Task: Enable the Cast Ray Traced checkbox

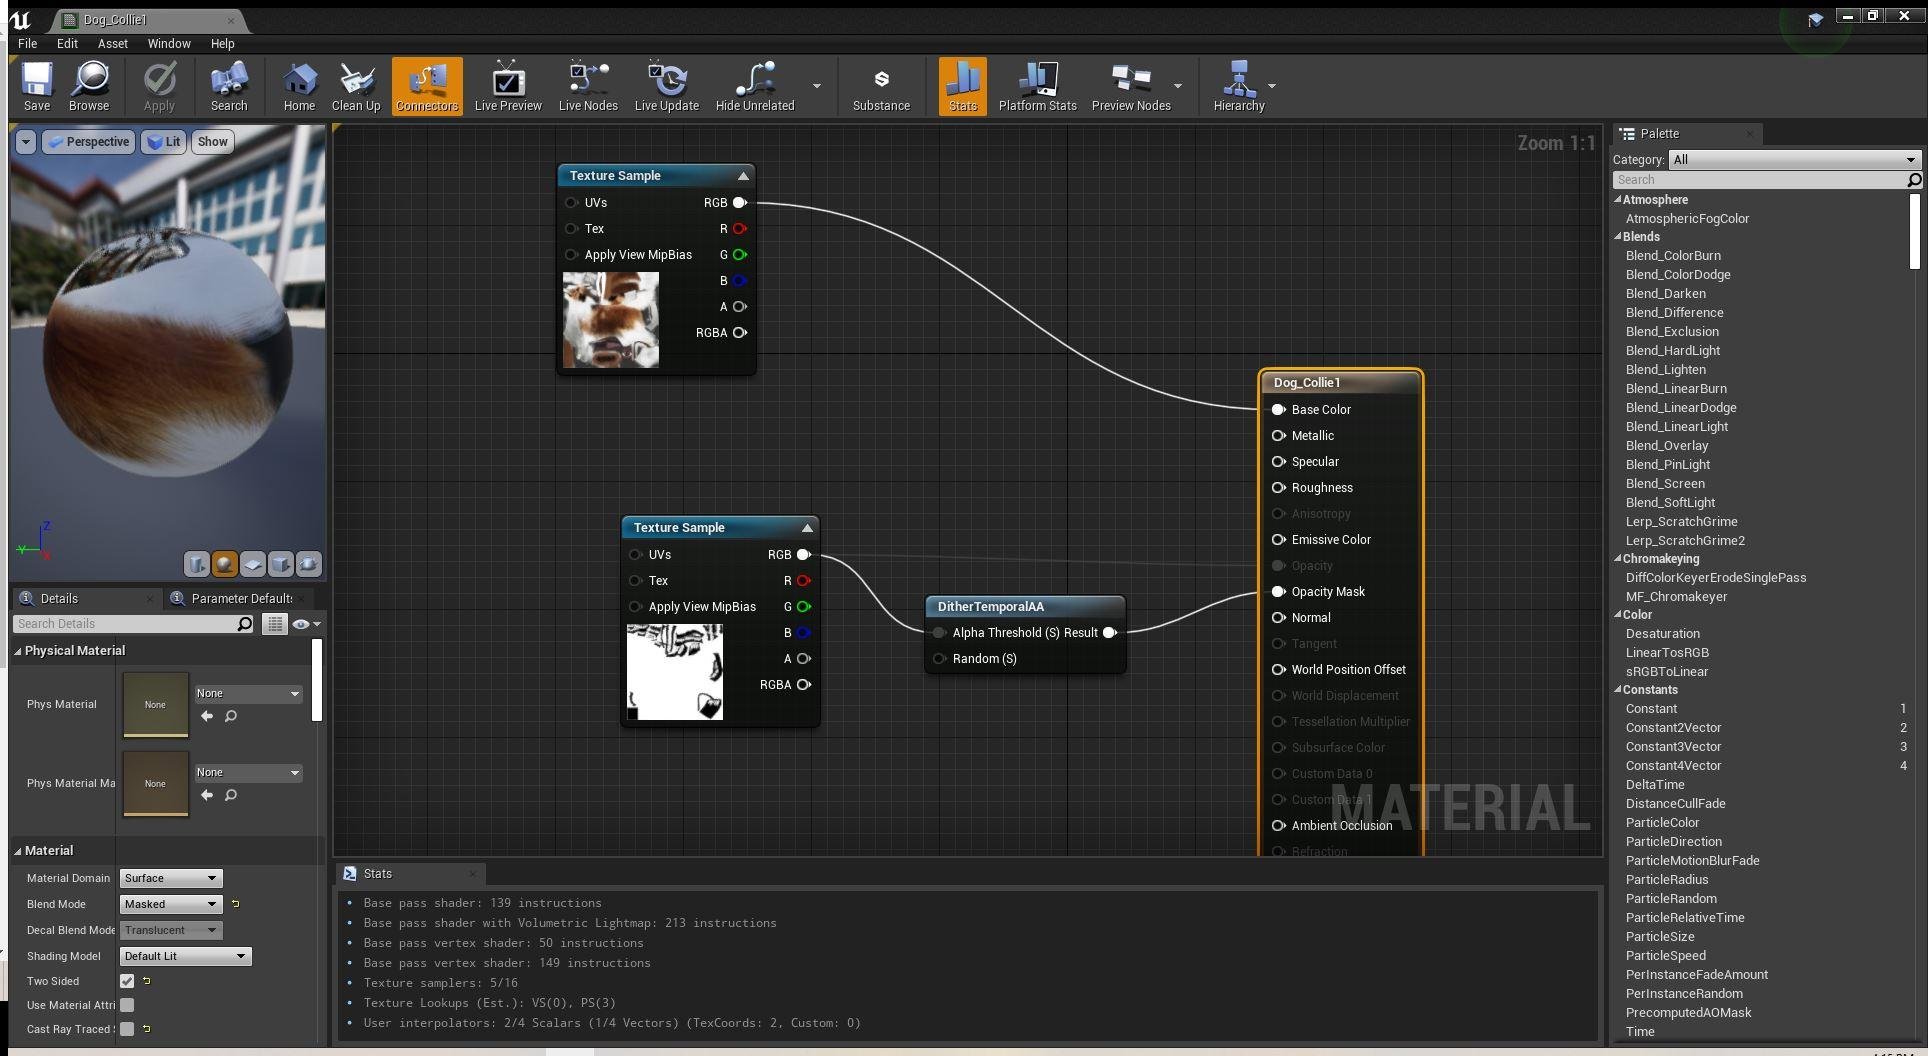Action: [x=127, y=1029]
